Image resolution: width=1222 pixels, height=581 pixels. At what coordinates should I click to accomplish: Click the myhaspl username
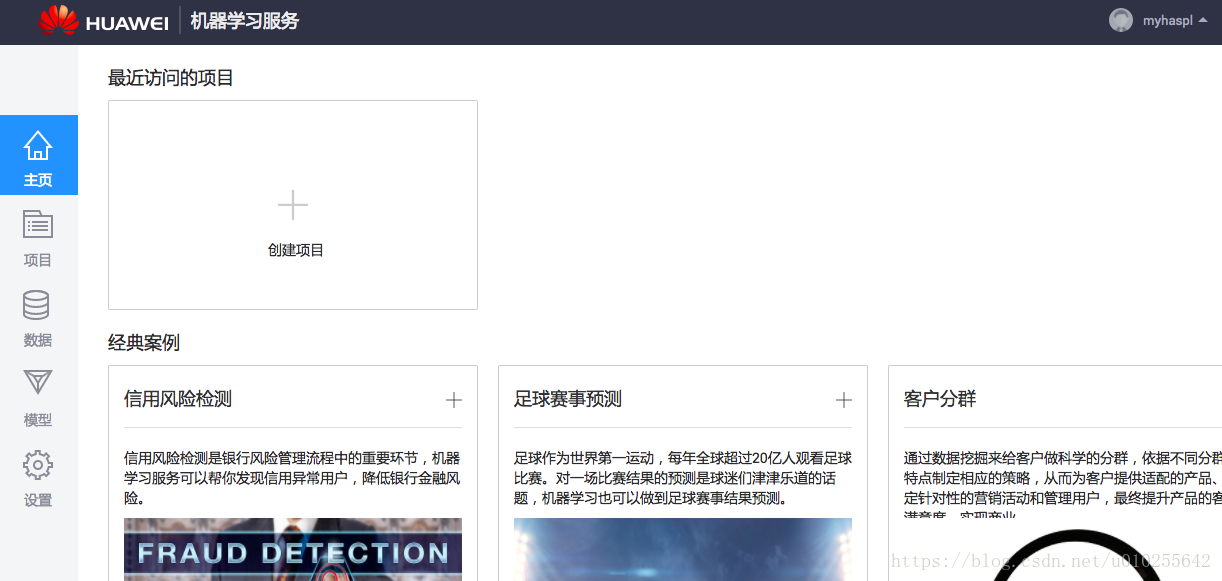click(x=1168, y=21)
